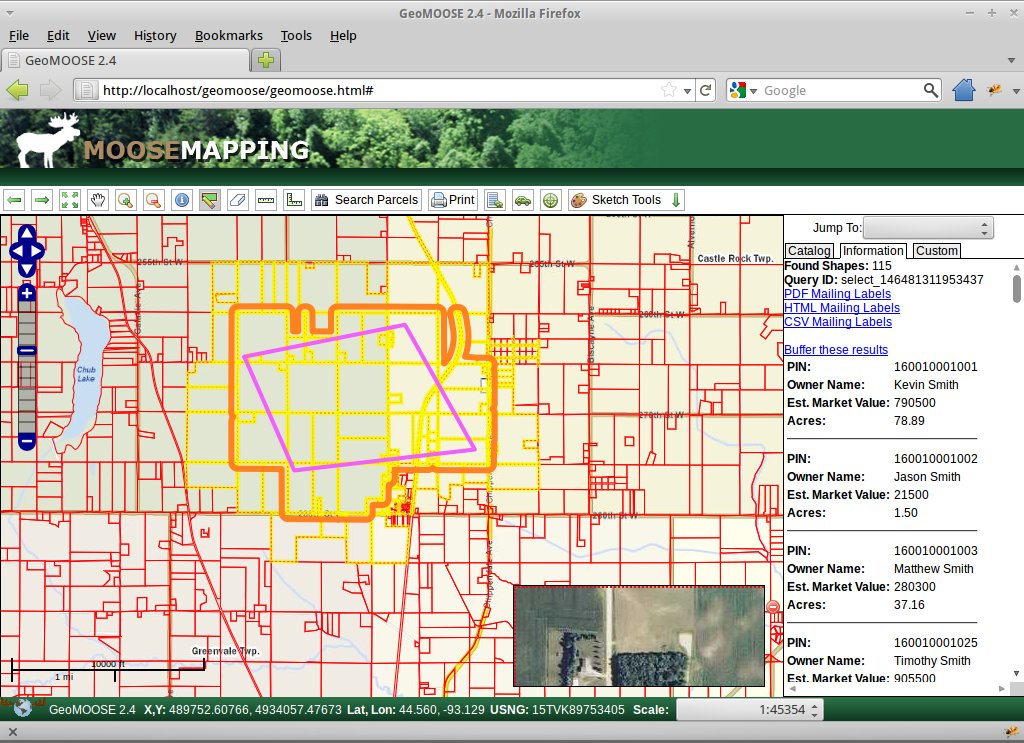The image size is (1024, 743).
Task: Click the Search Parcels button
Action: [x=366, y=200]
